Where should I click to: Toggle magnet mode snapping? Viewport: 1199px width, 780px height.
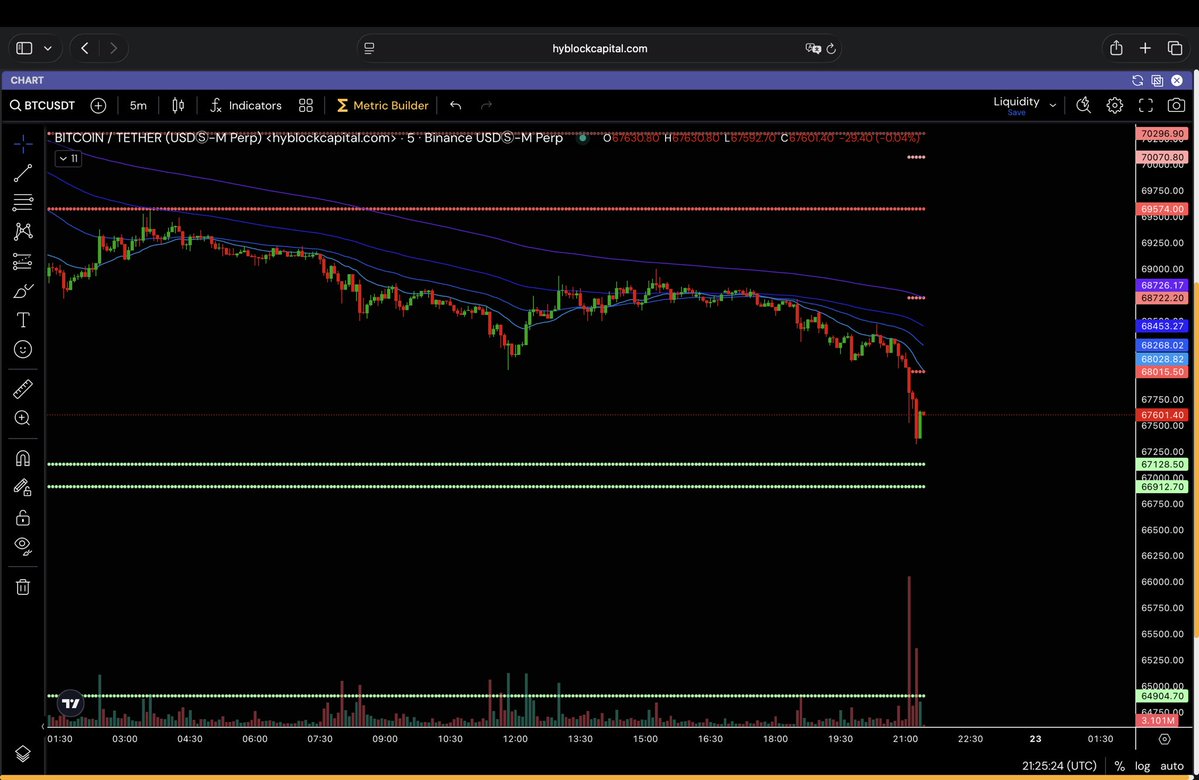(x=23, y=458)
